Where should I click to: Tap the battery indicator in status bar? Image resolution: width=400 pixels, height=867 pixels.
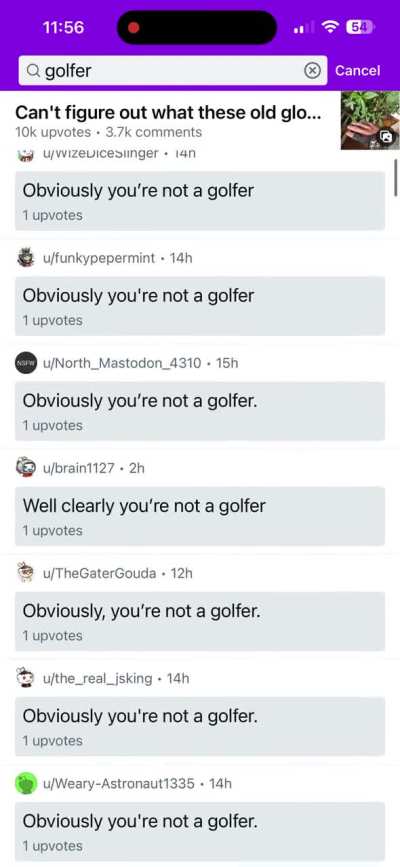pos(360,27)
